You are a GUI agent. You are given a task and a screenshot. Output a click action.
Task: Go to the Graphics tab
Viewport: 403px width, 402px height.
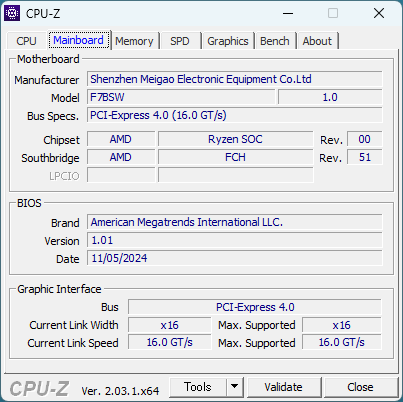tap(228, 41)
